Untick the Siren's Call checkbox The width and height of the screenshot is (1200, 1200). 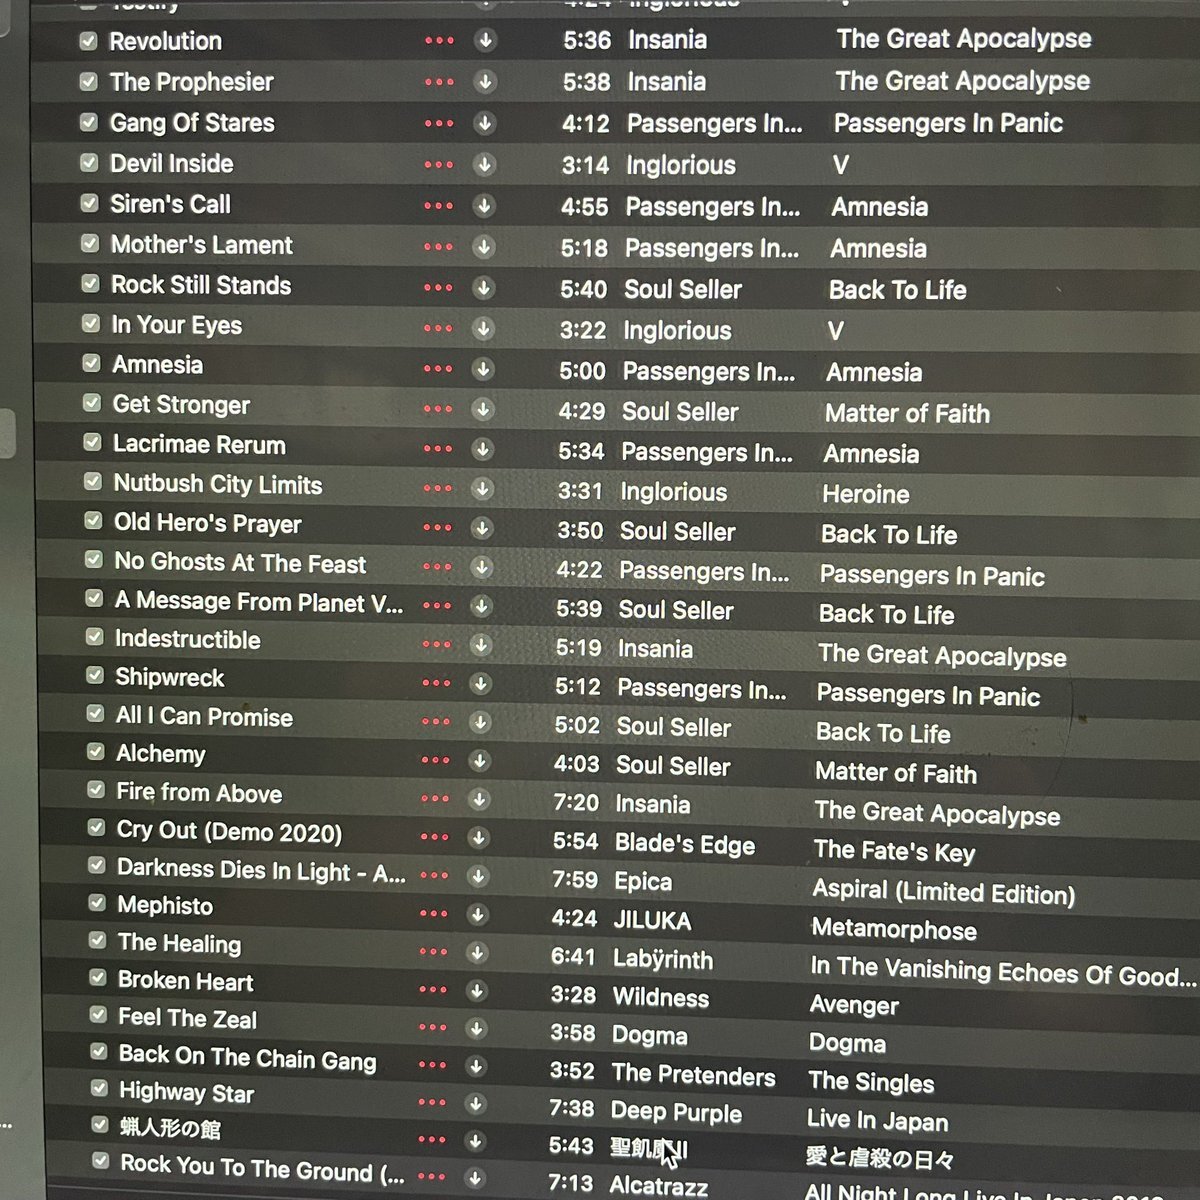pyautogui.click(x=89, y=204)
